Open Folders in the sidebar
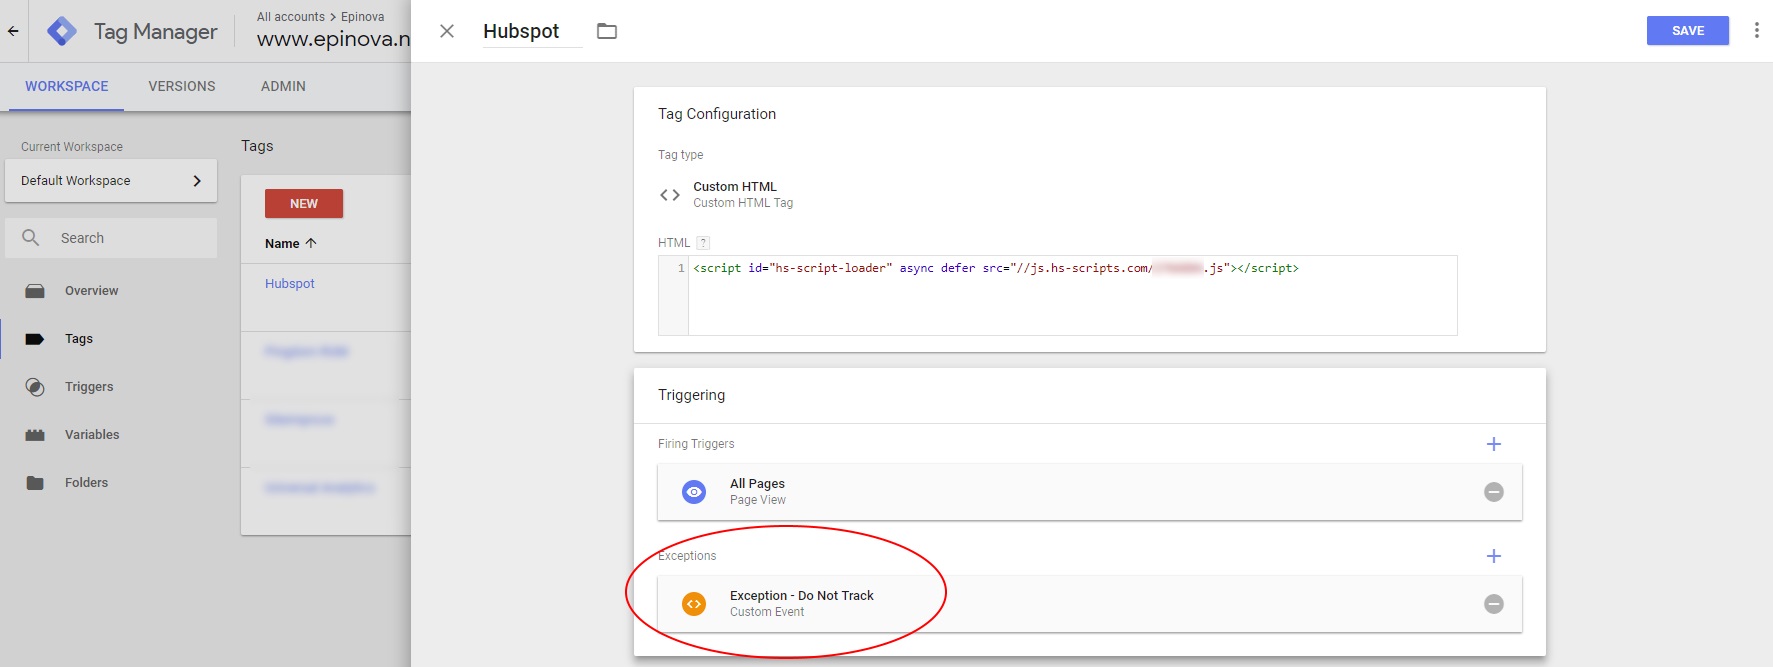This screenshot has width=1773, height=667. [86, 483]
